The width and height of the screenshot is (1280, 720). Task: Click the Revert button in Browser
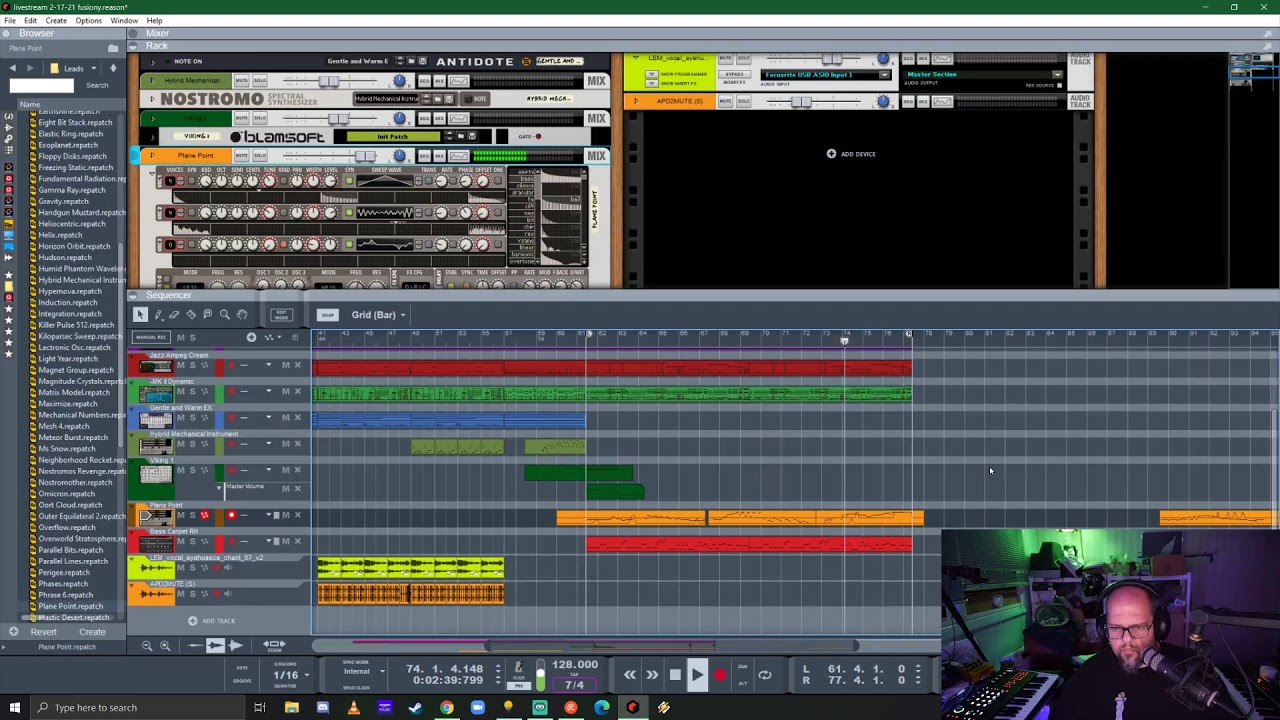coord(43,632)
